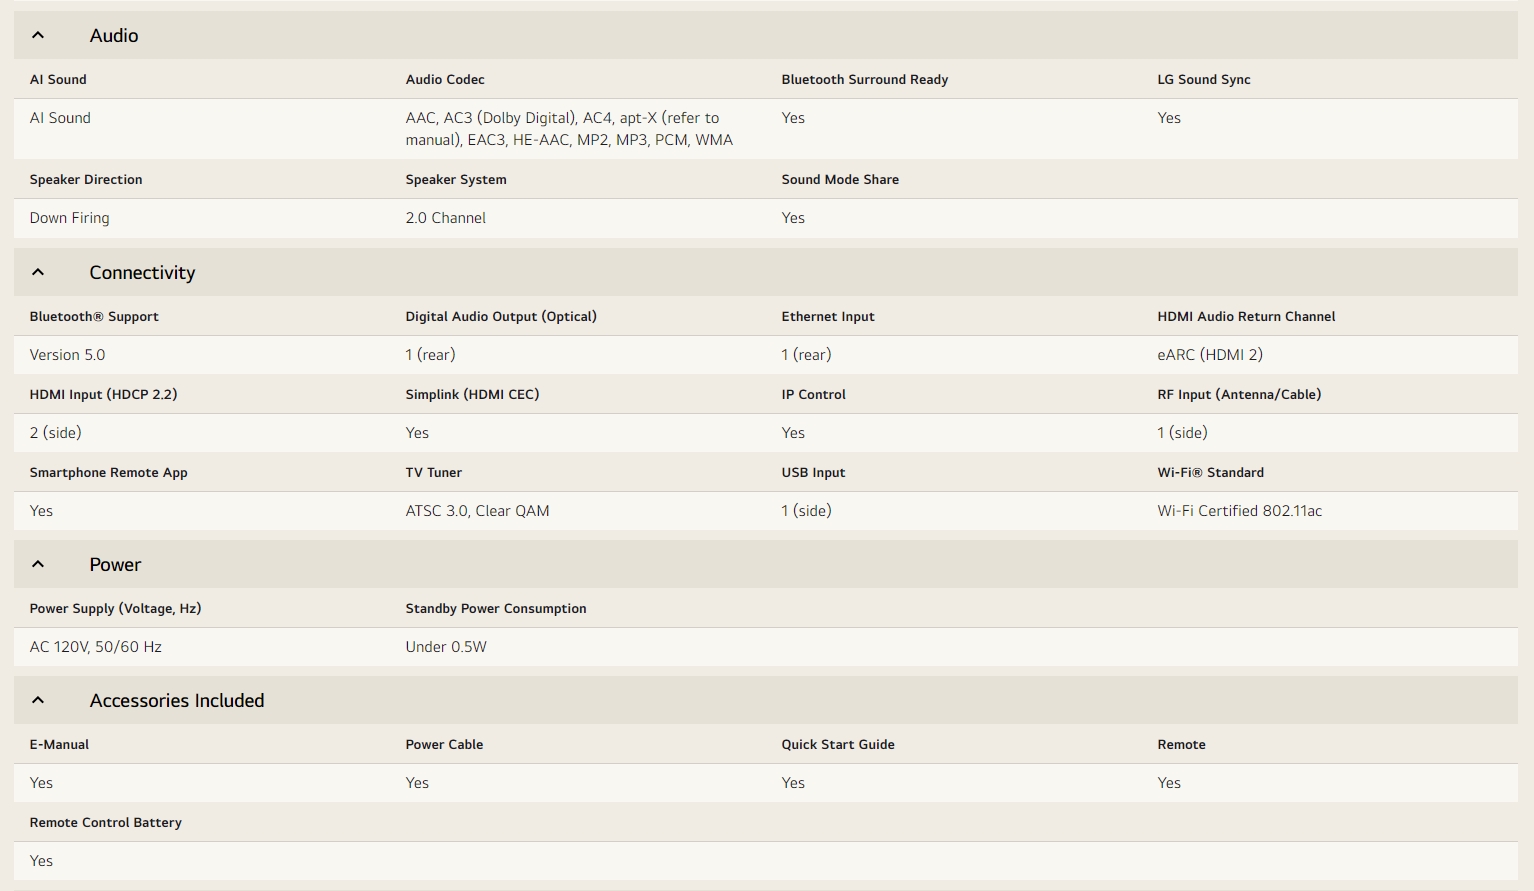1534x891 pixels.
Task: Click the Power section heading text
Action: coord(115,565)
